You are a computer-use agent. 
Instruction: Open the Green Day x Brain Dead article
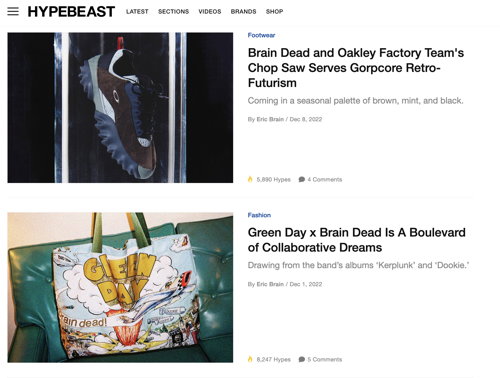(357, 240)
